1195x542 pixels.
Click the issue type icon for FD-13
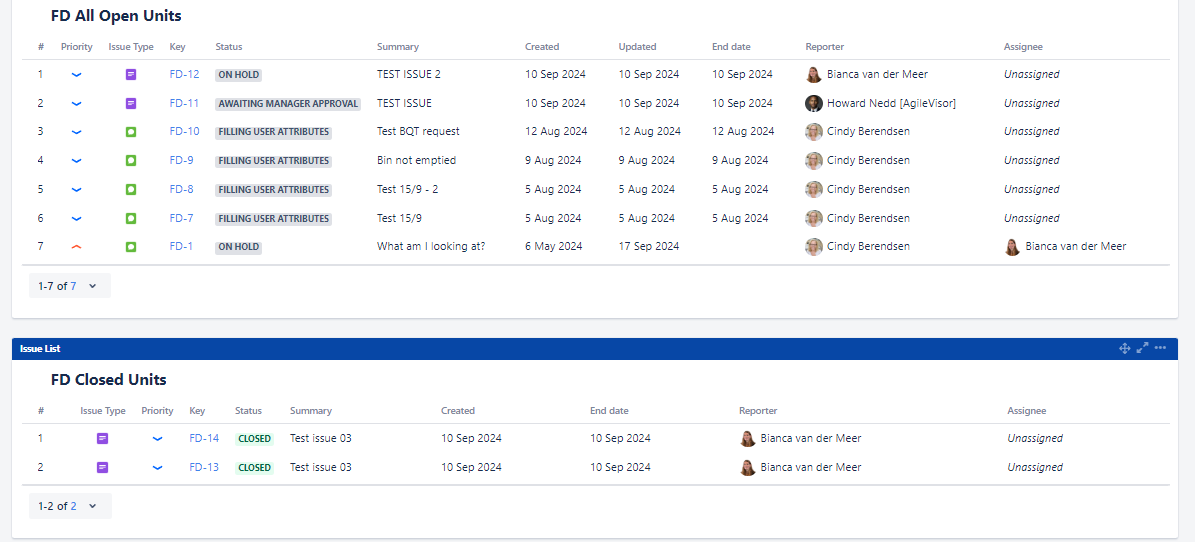103,467
